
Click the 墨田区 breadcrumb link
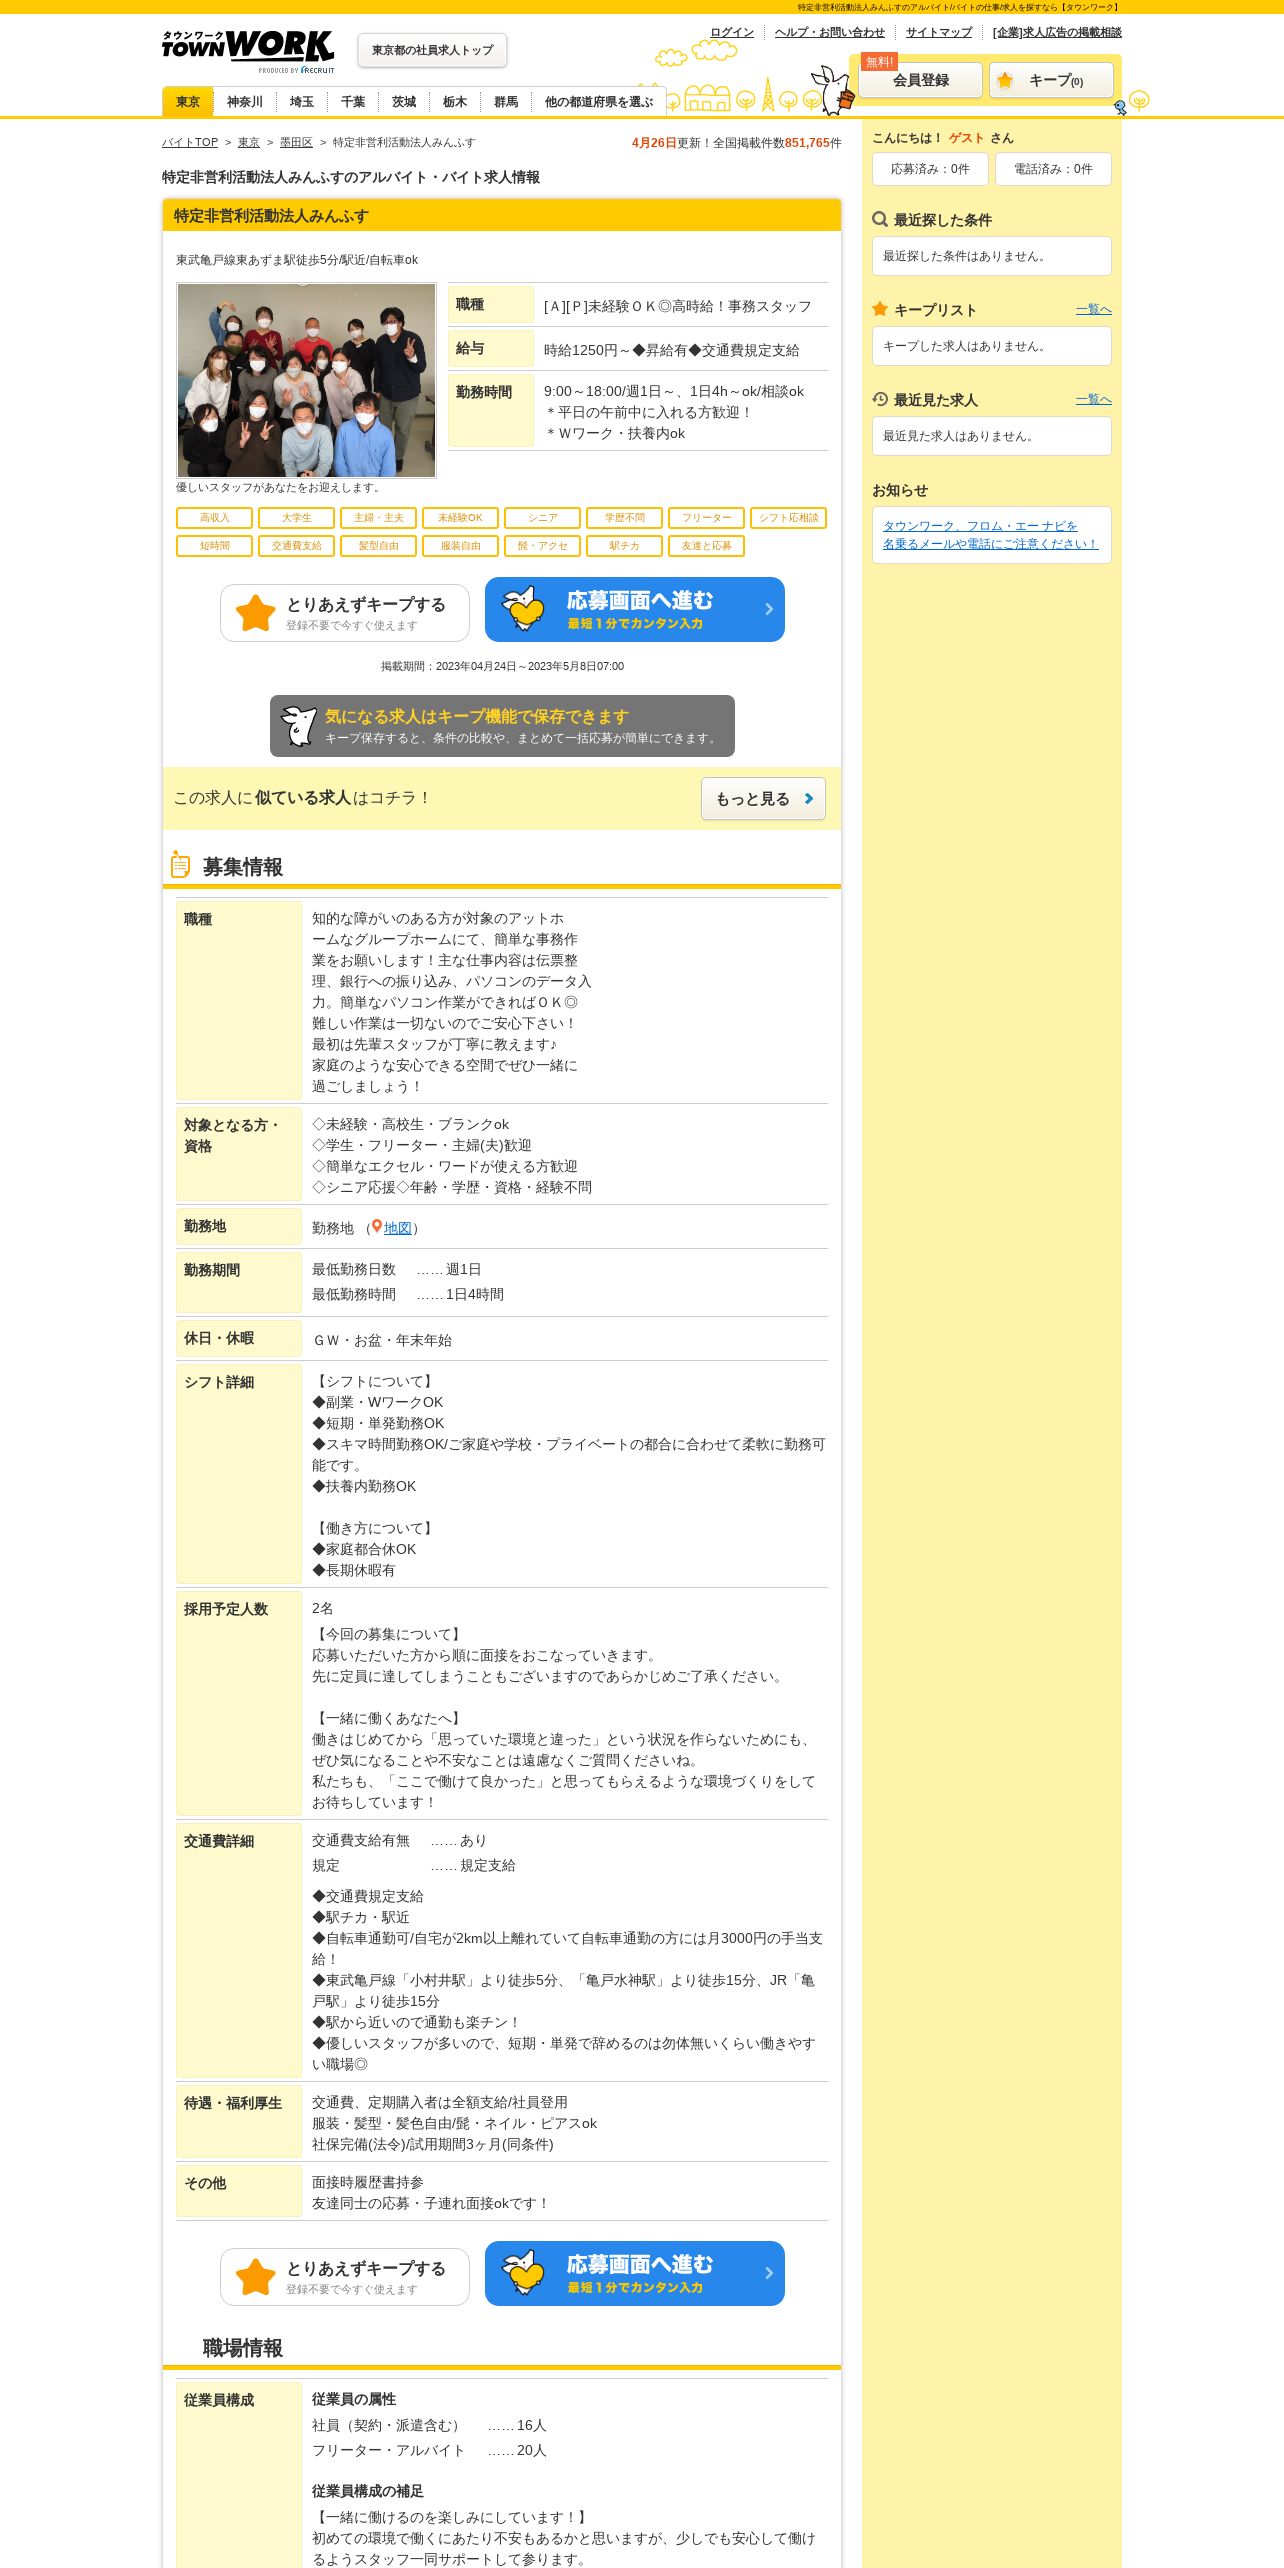[296, 142]
